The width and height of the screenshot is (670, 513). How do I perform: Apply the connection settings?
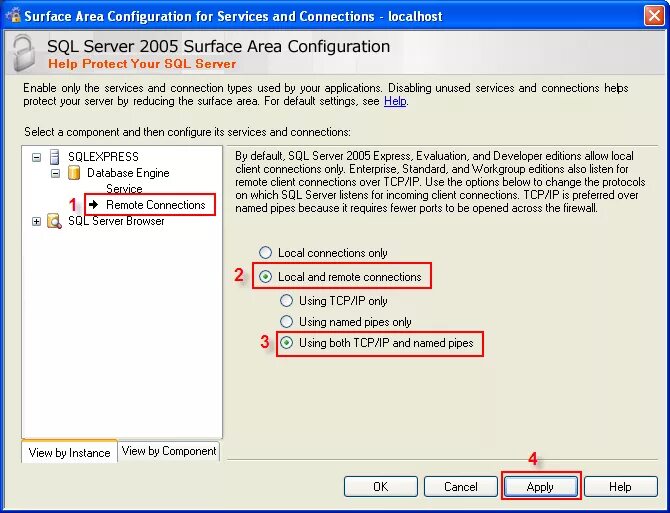click(x=541, y=487)
